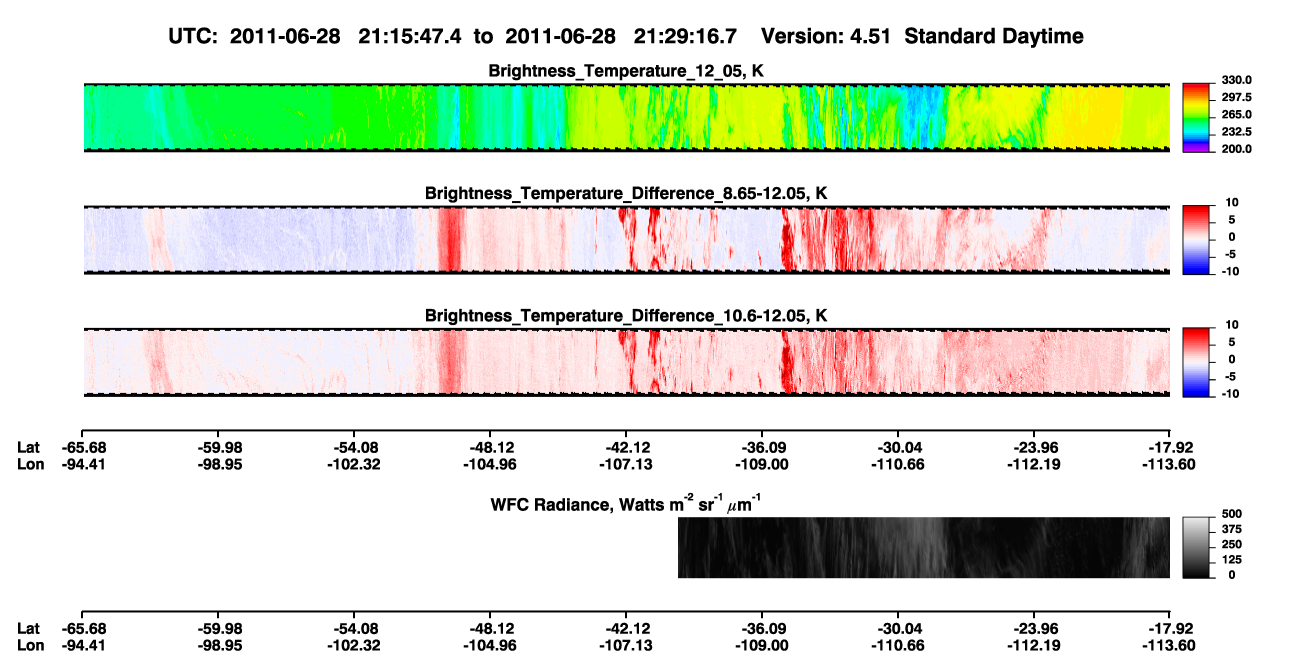Click the 'UTC:' label in the header

[193, 36]
